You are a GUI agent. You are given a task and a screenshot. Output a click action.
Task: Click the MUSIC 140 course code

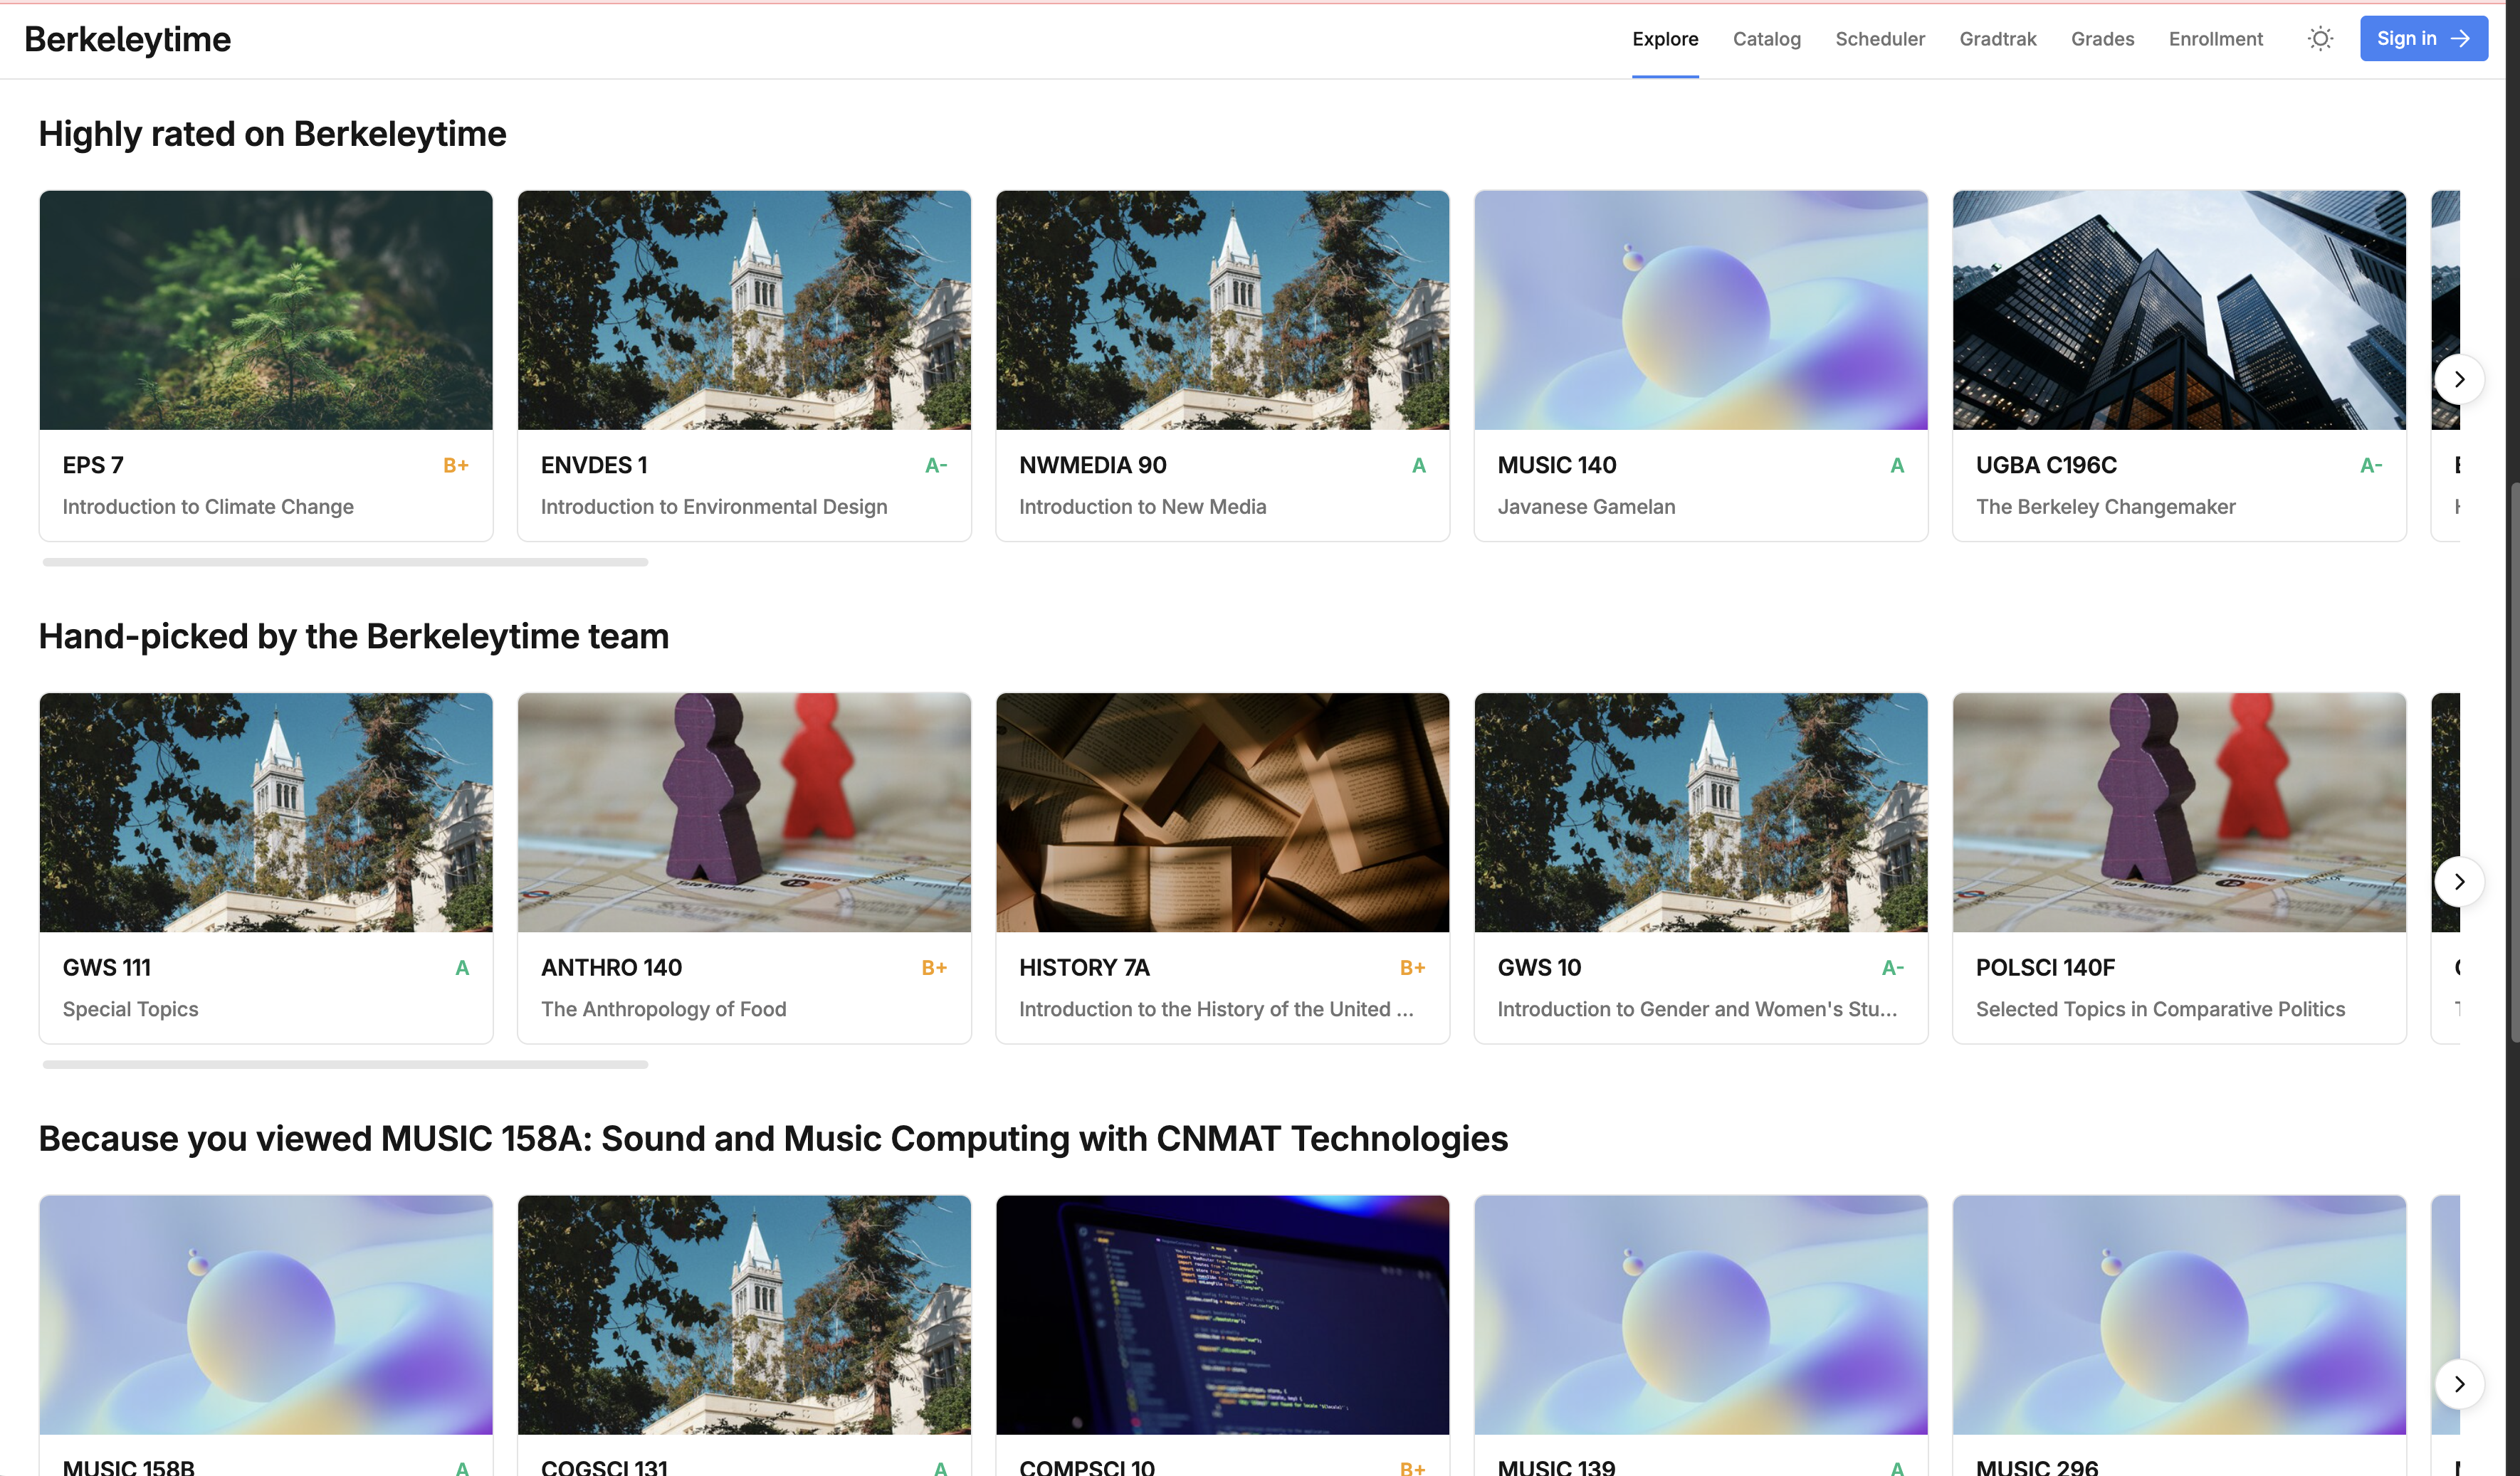pos(1557,465)
